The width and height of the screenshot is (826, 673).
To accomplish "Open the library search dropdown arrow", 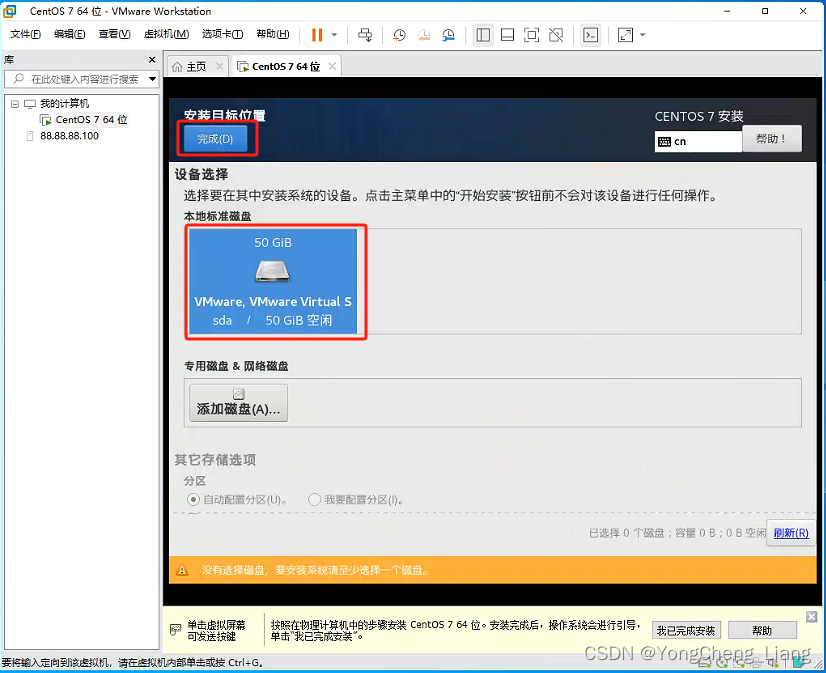I will (152, 79).
